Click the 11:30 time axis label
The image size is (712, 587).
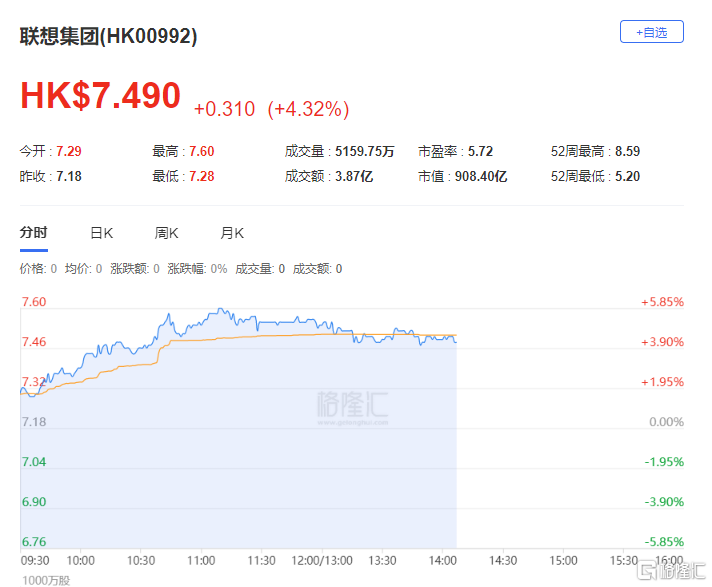pos(262,561)
